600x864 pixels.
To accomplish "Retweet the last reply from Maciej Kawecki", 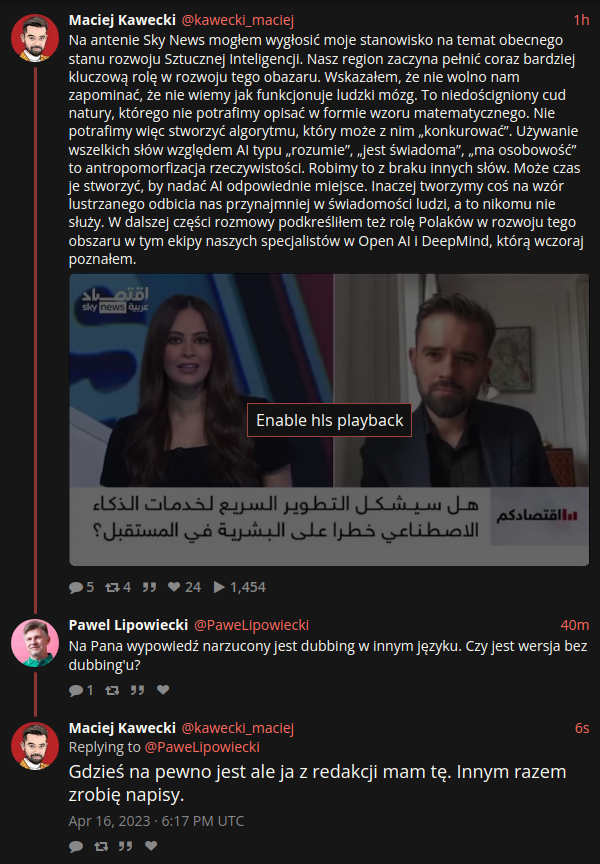I will pyautogui.click(x=101, y=846).
